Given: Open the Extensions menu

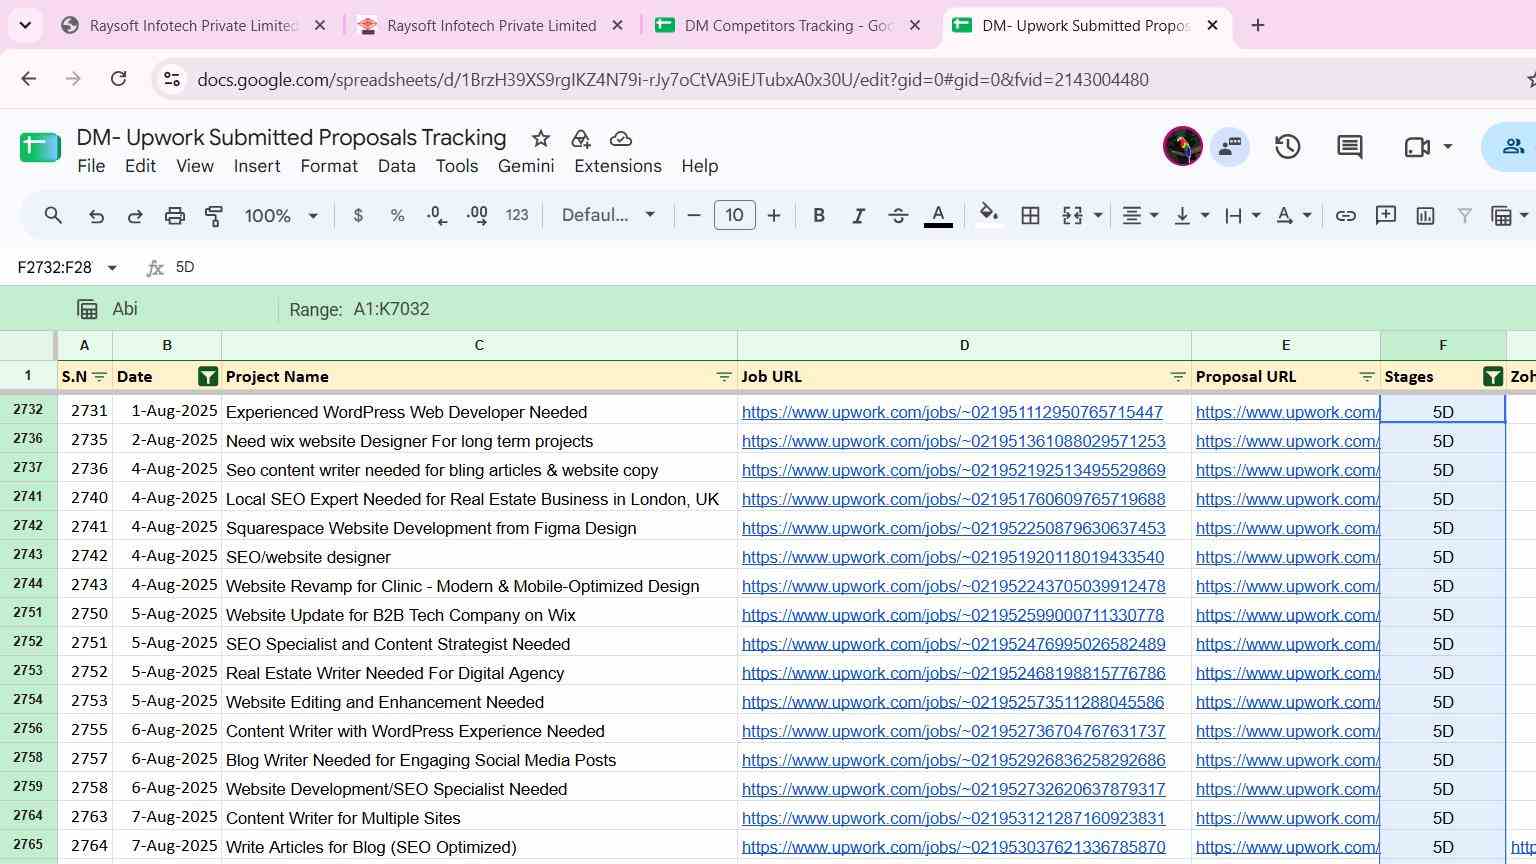Looking at the screenshot, I should [617, 166].
